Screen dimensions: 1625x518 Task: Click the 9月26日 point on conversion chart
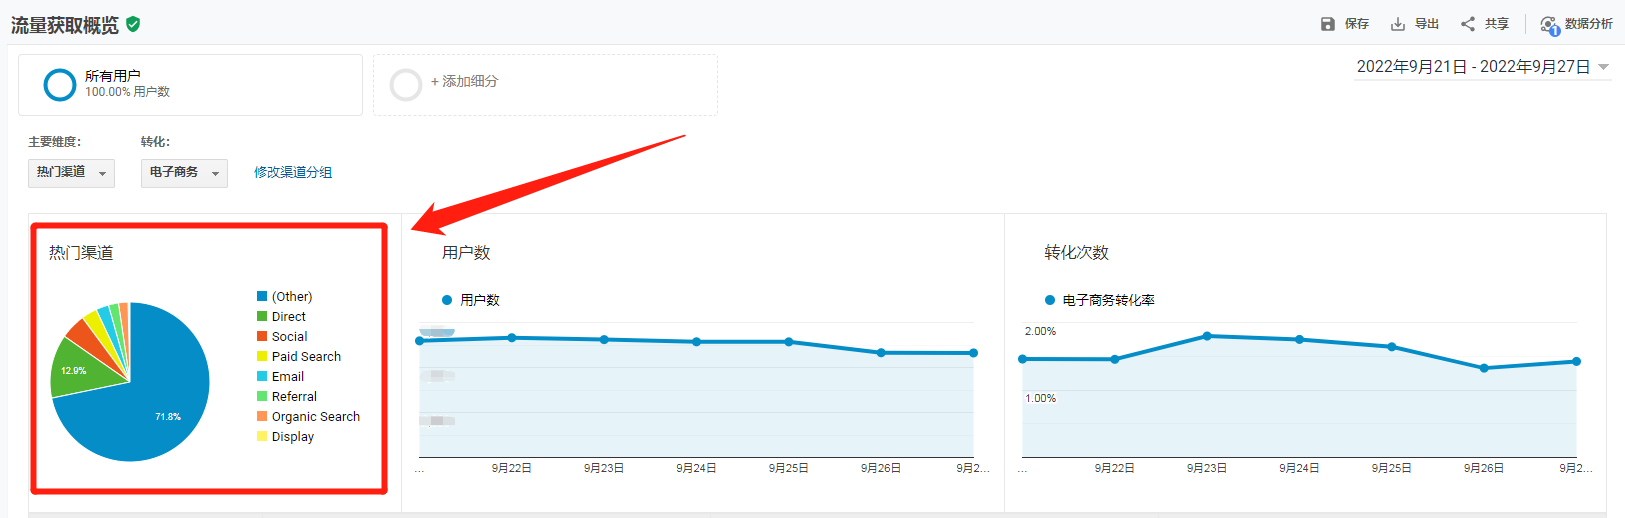pos(1484,368)
